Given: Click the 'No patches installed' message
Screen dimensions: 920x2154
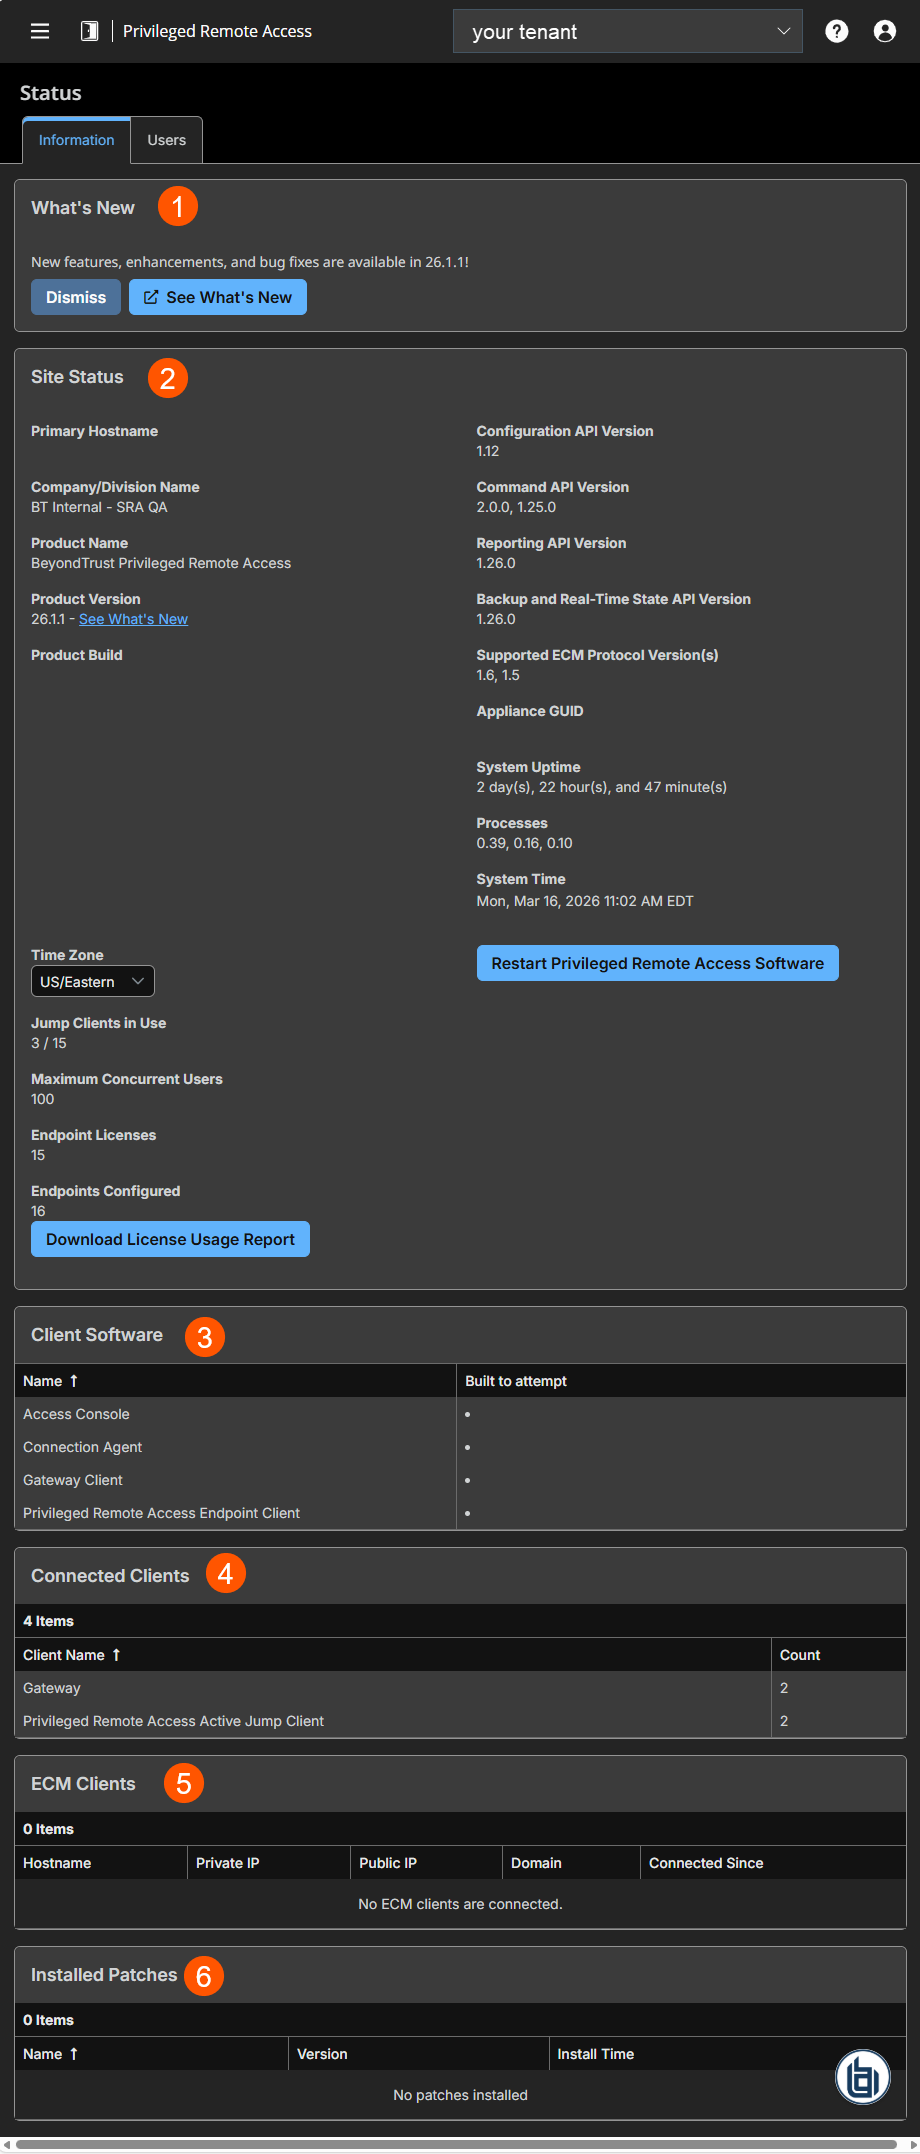Looking at the screenshot, I should click(x=460, y=2095).
